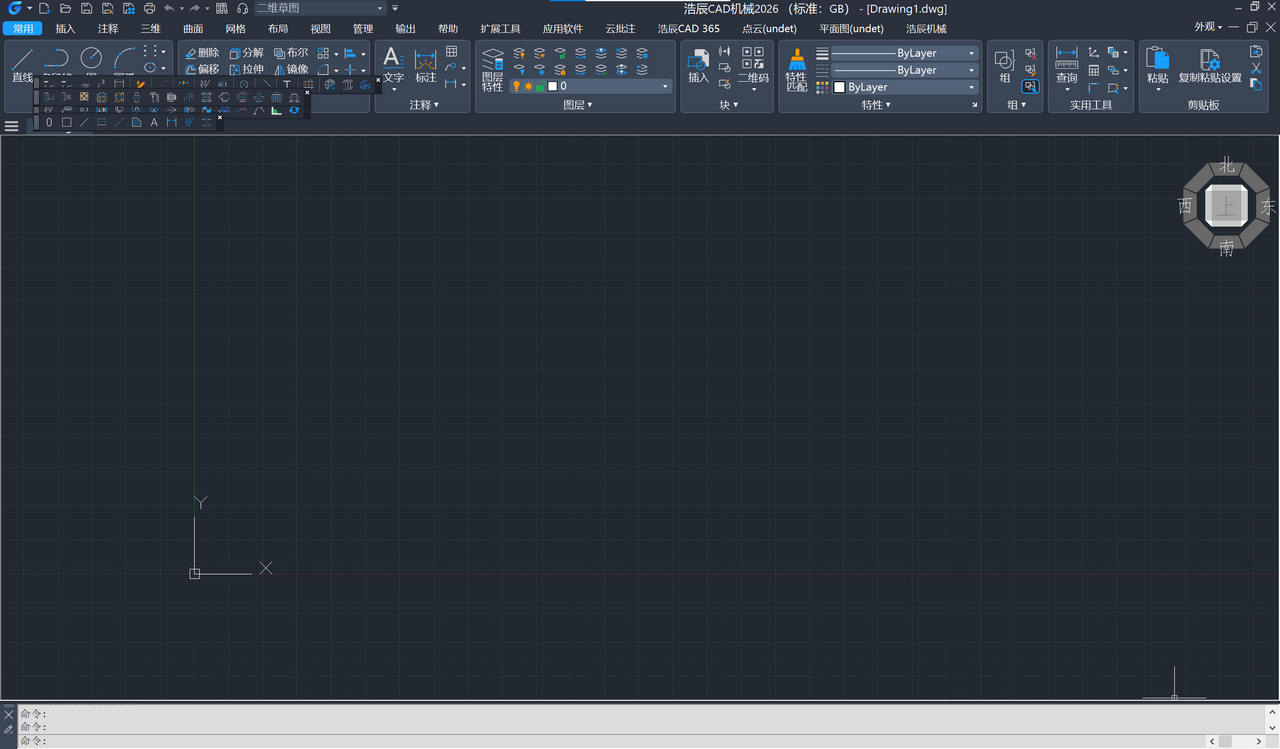Click the 上 (Top) face of view cube
Screen dimensions: 1280x749
1226,206
